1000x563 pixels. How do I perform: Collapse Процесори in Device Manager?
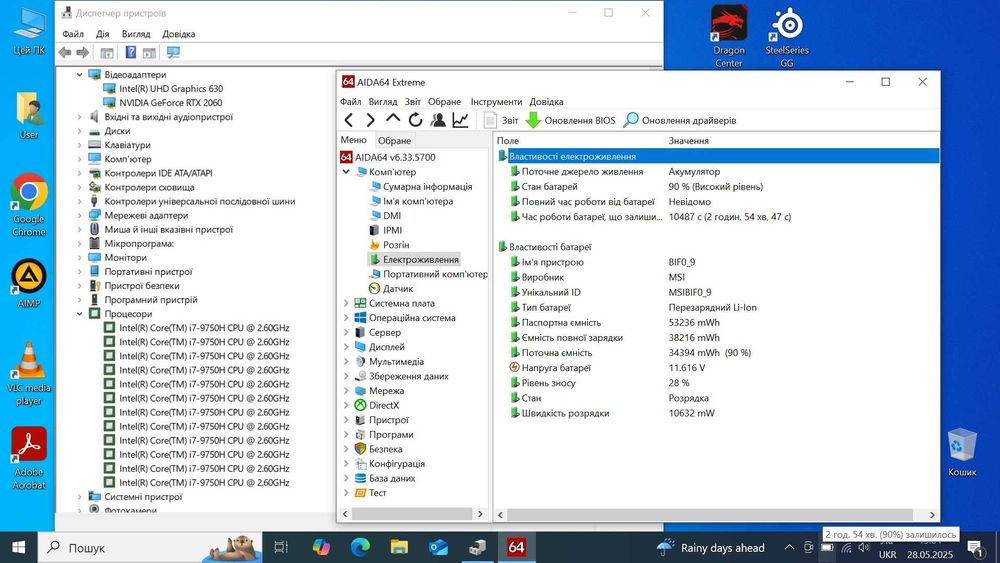[x=80, y=314]
